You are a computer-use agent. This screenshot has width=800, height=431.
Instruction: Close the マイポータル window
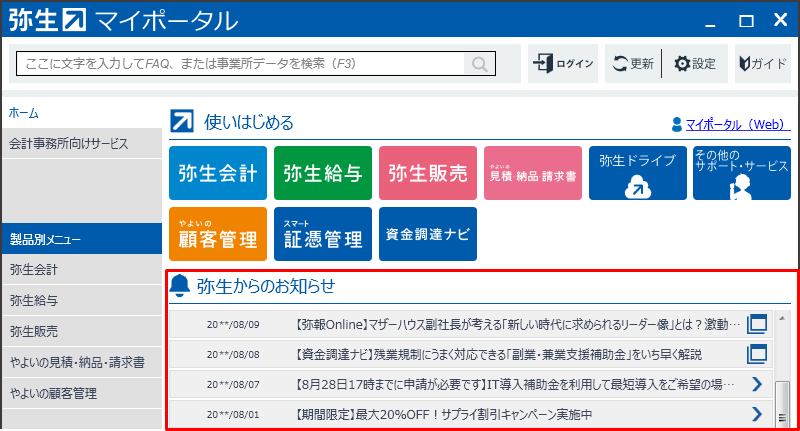(780, 20)
